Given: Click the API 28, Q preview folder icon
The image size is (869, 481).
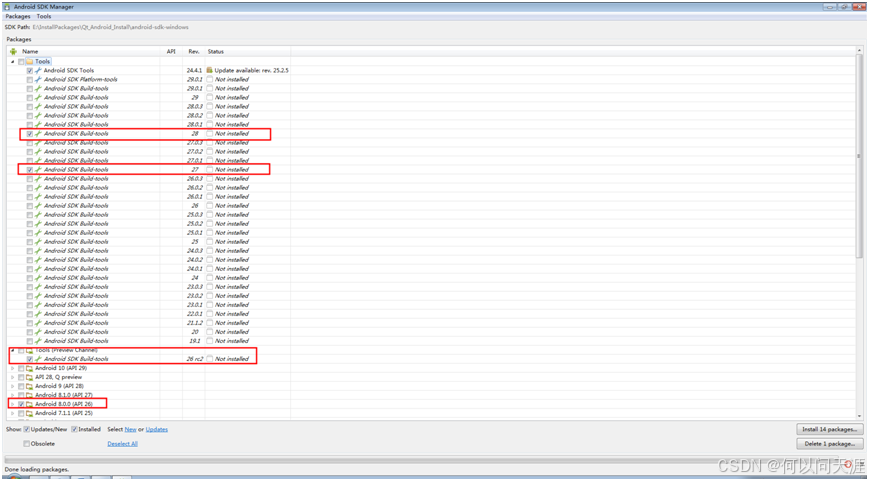Looking at the screenshot, I should pyautogui.click(x=29, y=377).
